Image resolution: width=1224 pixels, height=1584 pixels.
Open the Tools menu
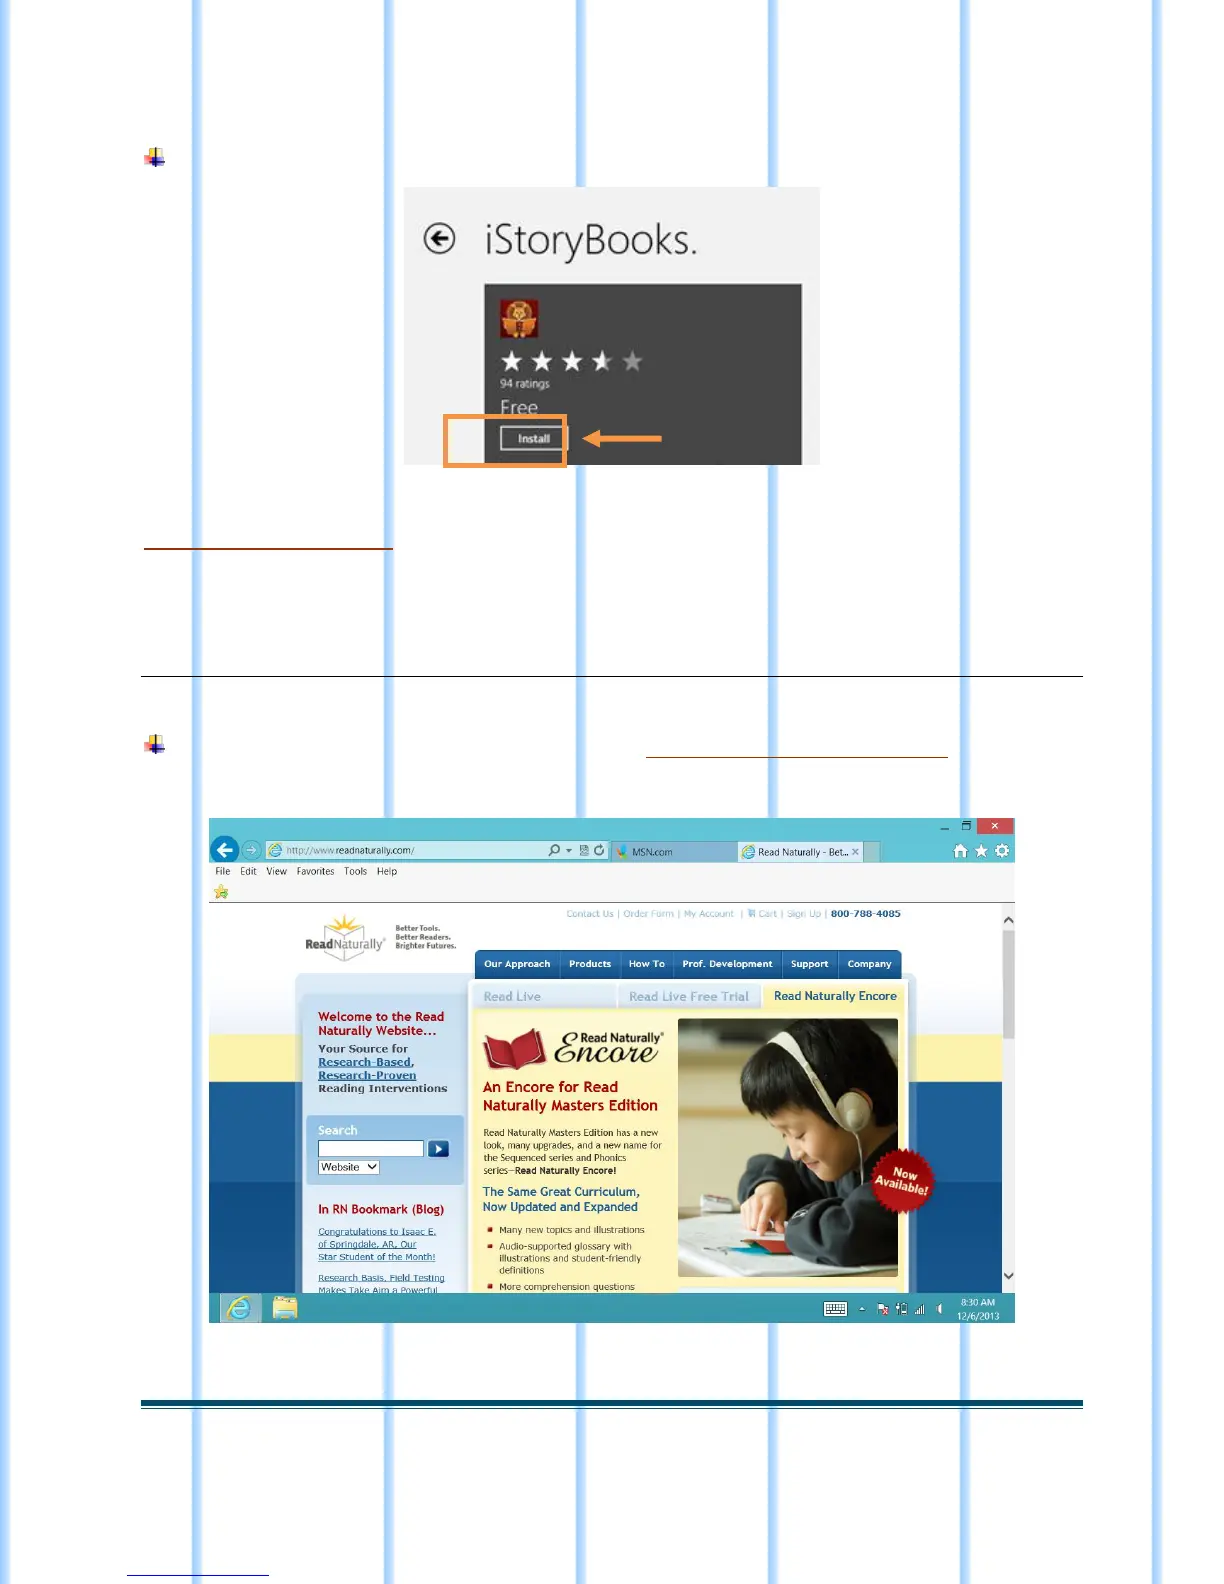tap(355, 871)
